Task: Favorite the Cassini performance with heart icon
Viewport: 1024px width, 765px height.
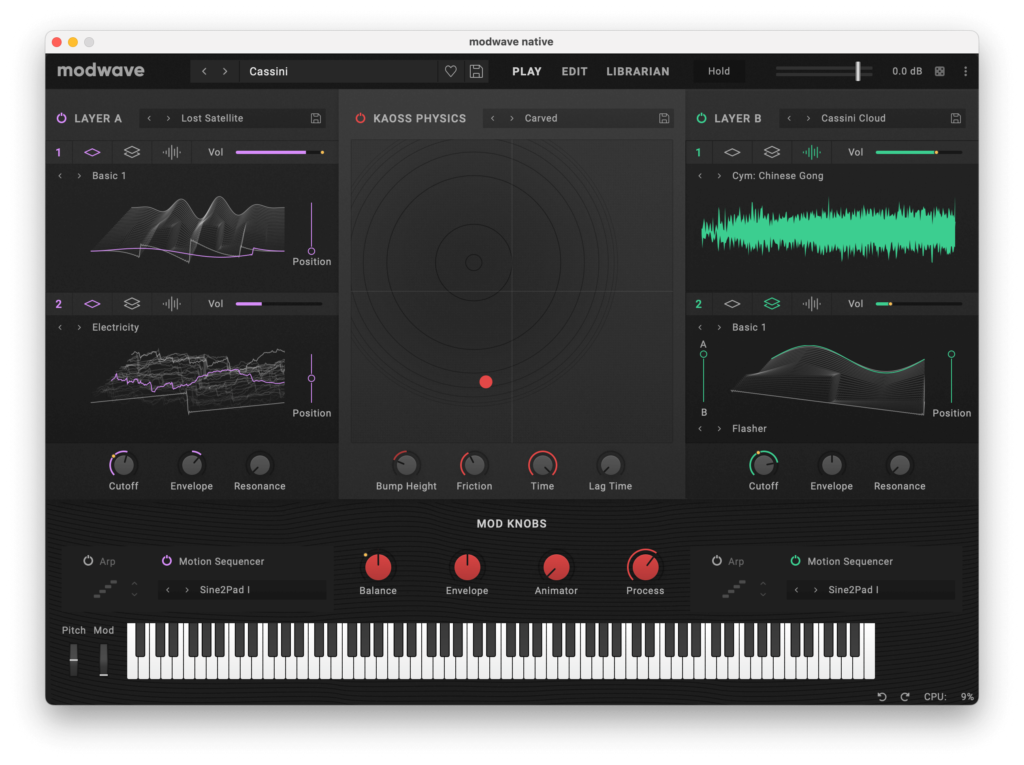Action: click(x=451, y=71)
